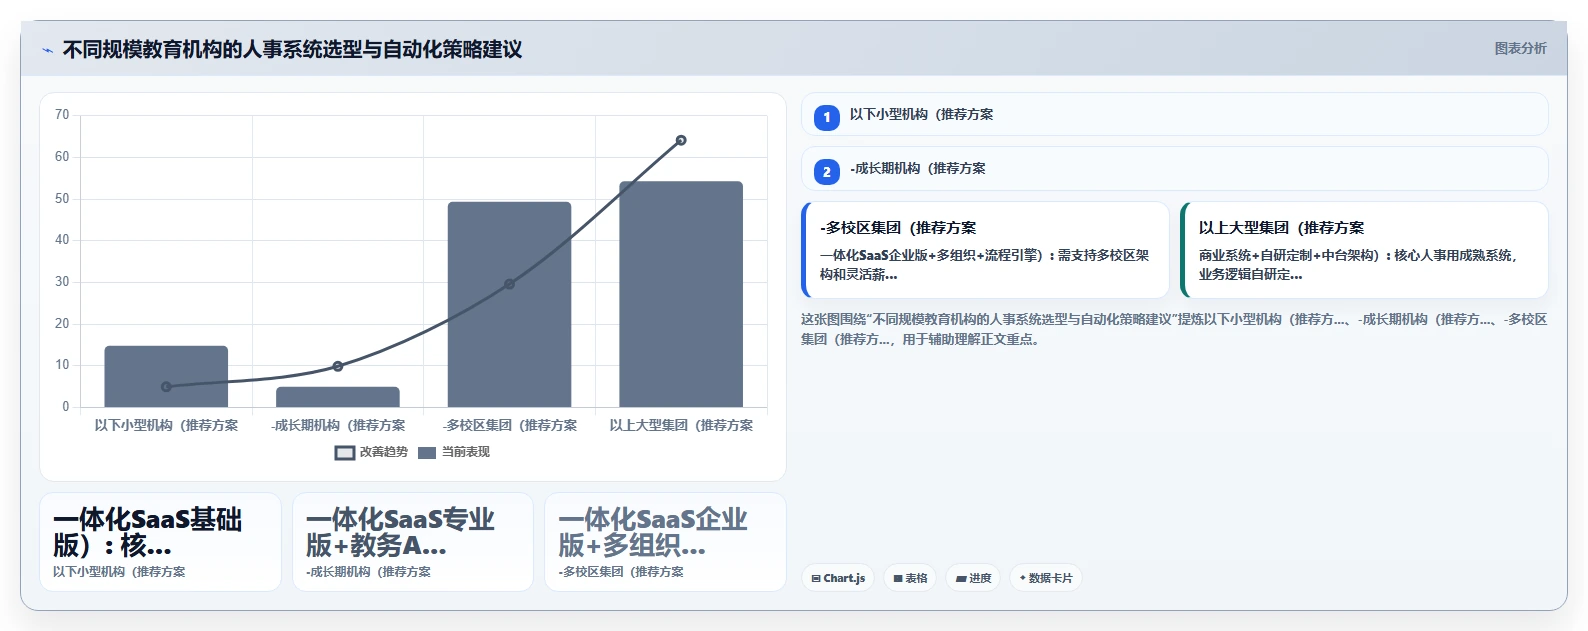Open the -多校区集团（推荐方案 card
The height and width of the screenshot is (631, 1588).
985,250
